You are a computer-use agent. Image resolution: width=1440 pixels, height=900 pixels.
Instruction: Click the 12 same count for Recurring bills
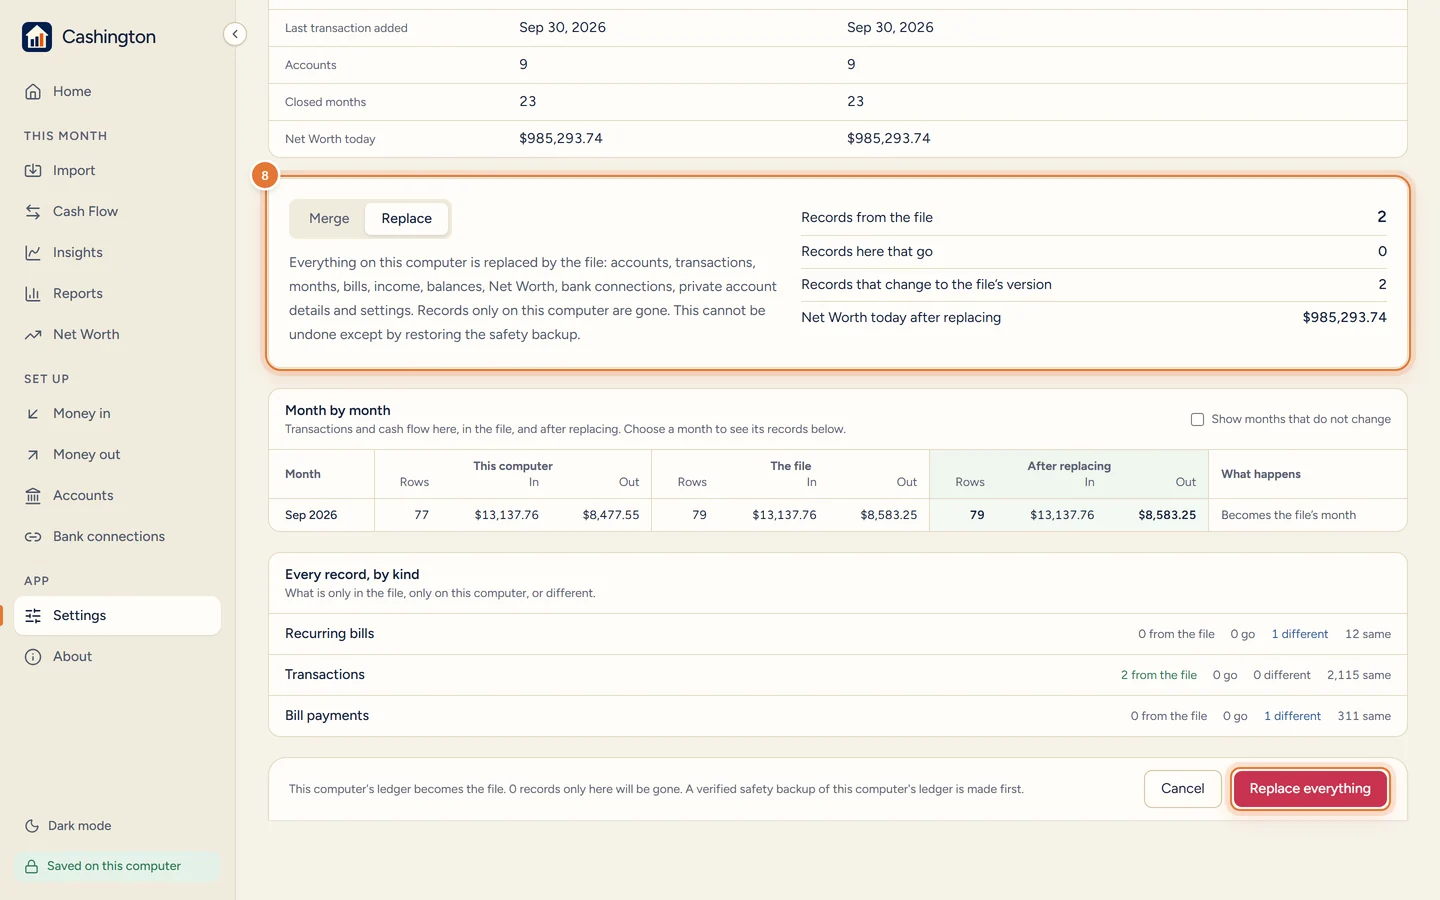tap(1367, 635)
